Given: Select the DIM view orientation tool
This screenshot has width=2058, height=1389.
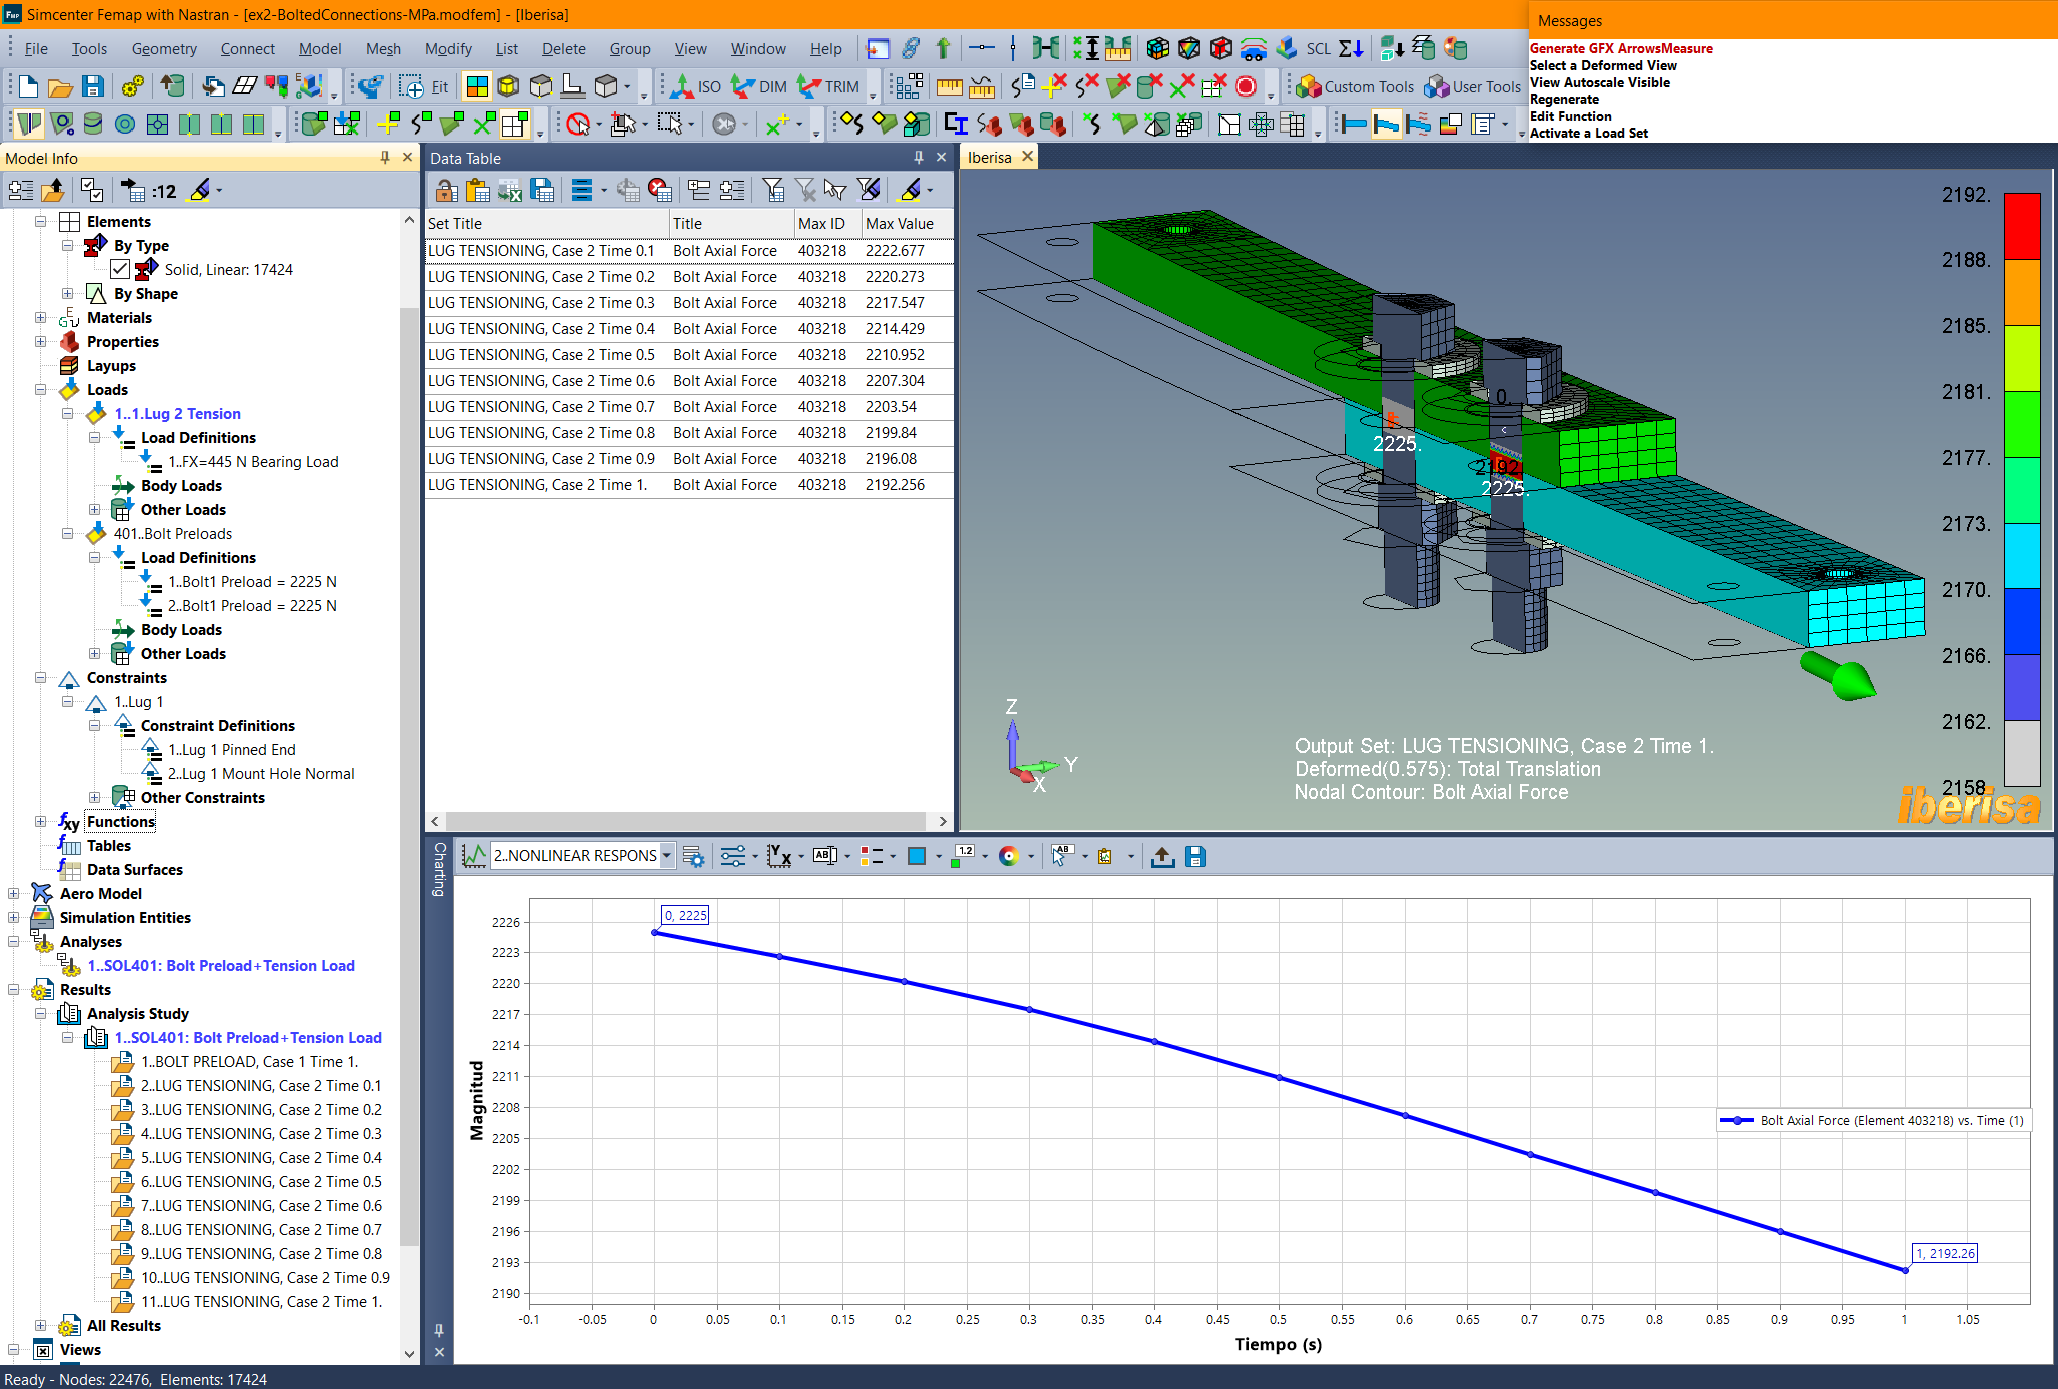Looking at the screenshot, I should pyautogui.click(x=759, y=87).
